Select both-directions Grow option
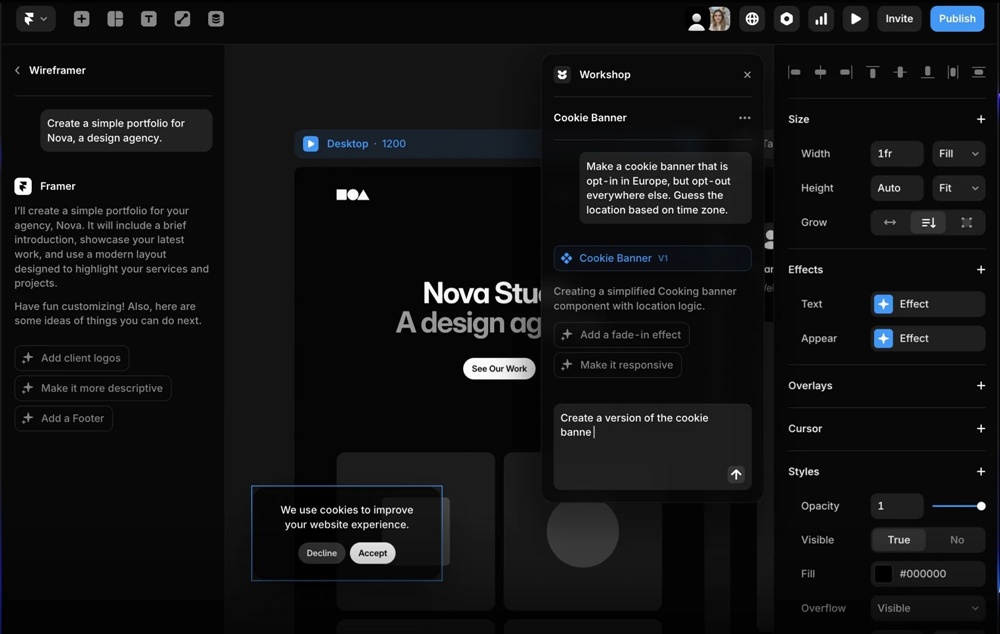The height and width of the screenshot is (634, 1000). (x=967, y=223)
